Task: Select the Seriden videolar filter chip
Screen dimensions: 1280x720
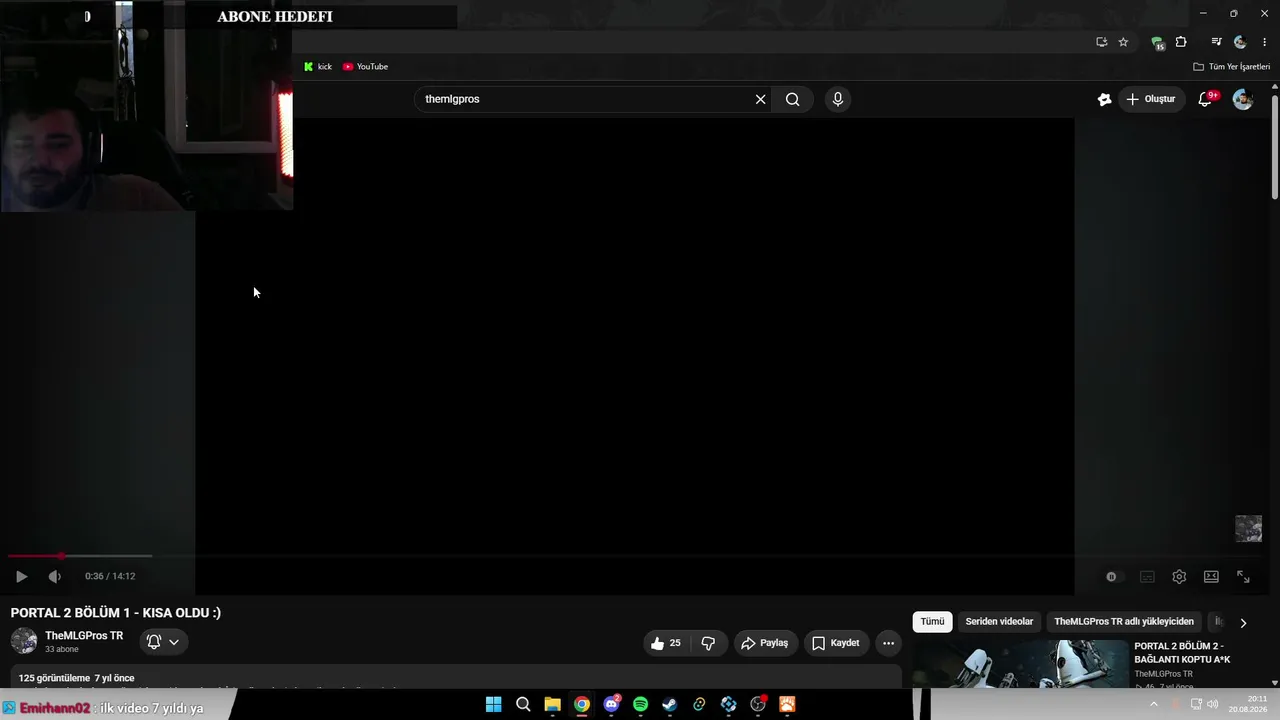Action: (999, 622)
